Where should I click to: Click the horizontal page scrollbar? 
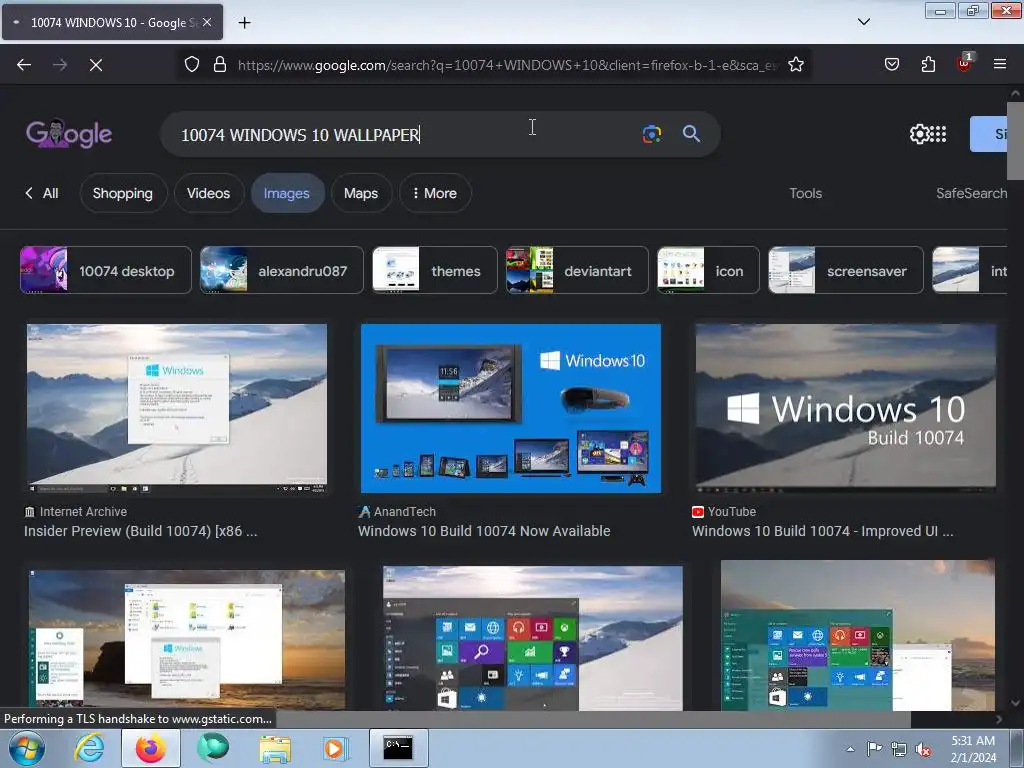pos(457,719)
